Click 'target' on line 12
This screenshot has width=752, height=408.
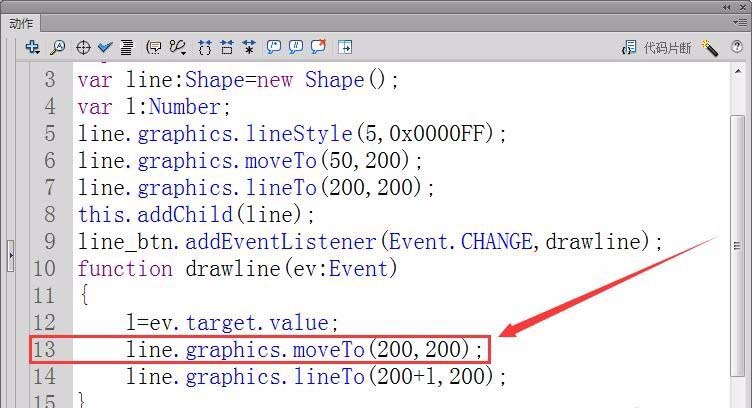tap(221, 323)
